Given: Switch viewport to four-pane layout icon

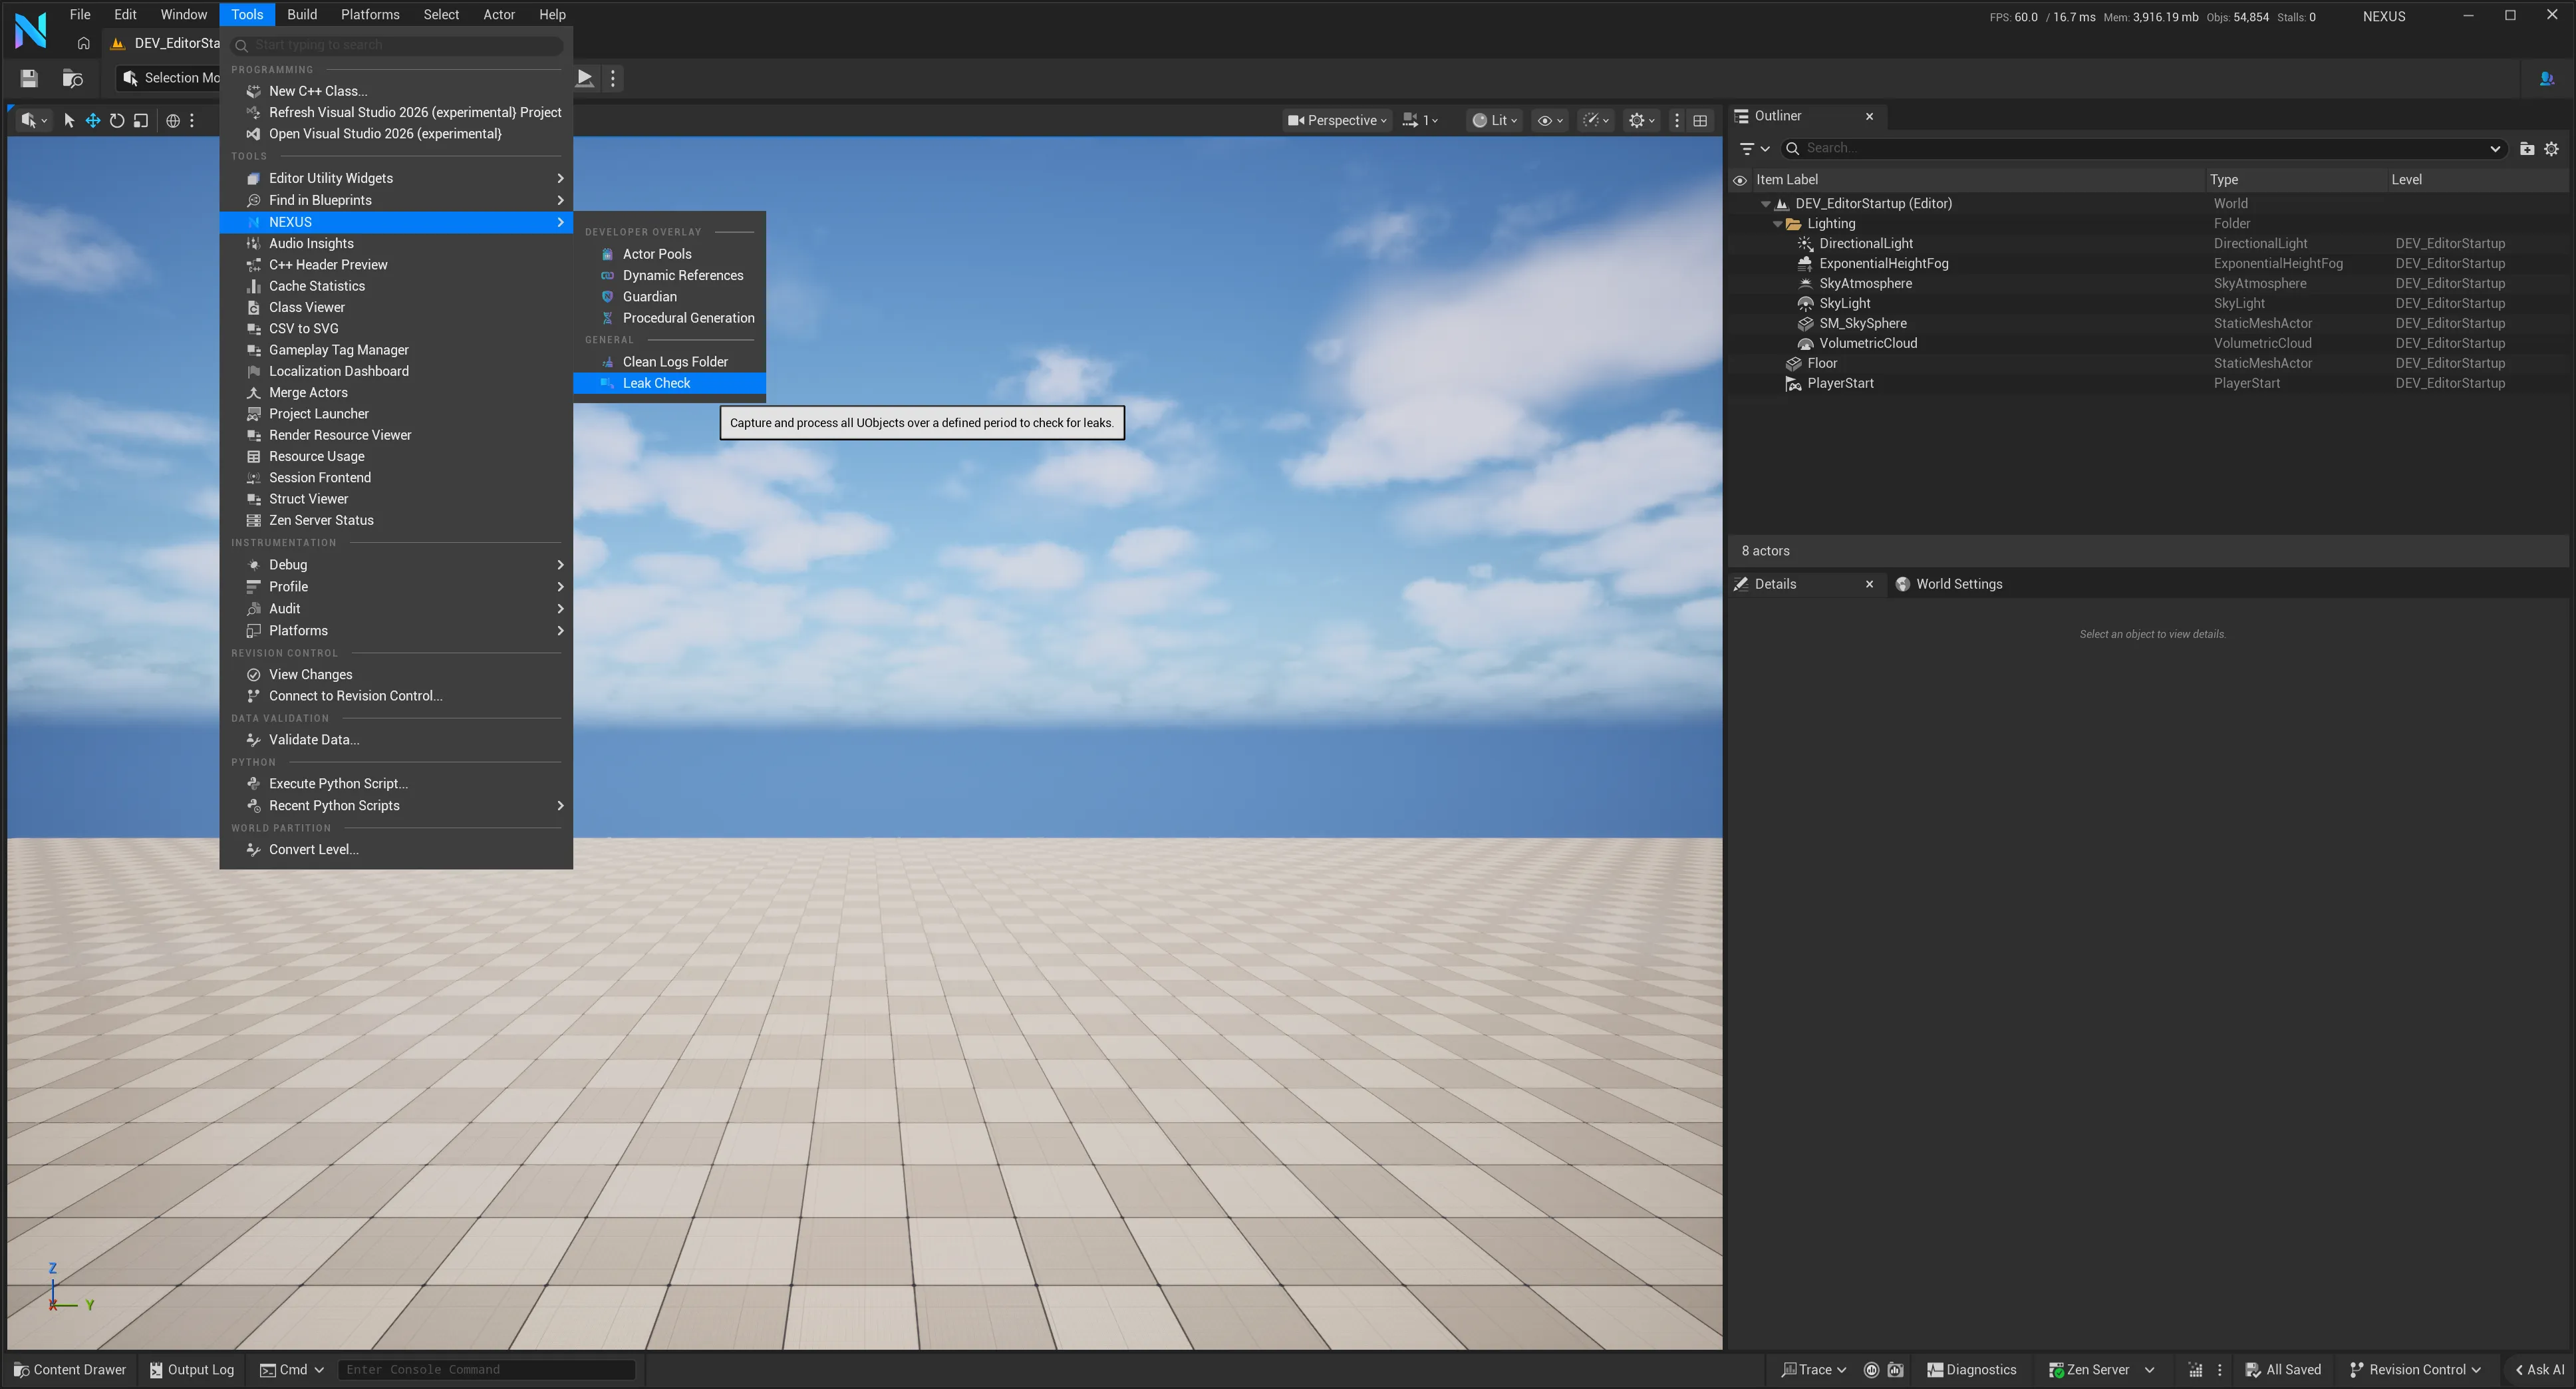Looking at the screenshot, I should pyautogui.click(x=1700, y=120).
